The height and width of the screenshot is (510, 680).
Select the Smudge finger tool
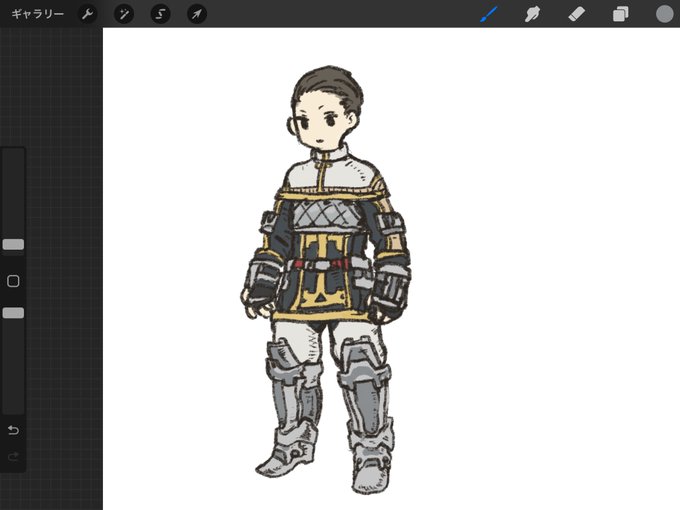tap(532, 14)
